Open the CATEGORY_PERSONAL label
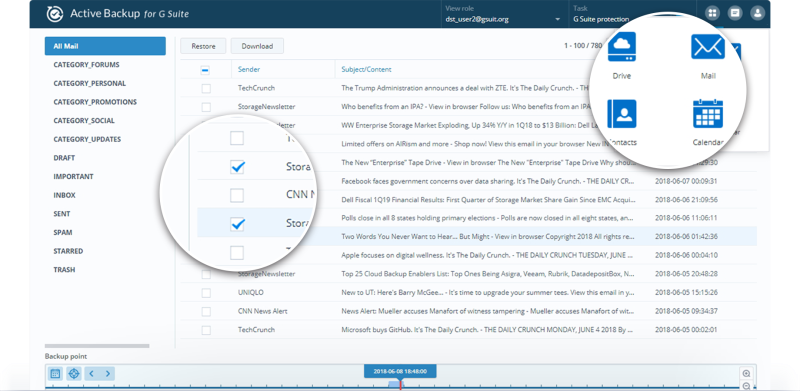The width and height of the screenshot is (800, 391). 90,83
